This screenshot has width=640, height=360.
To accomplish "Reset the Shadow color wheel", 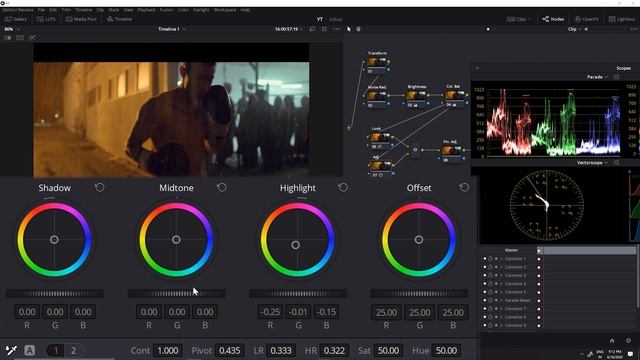I will (100, 187).
